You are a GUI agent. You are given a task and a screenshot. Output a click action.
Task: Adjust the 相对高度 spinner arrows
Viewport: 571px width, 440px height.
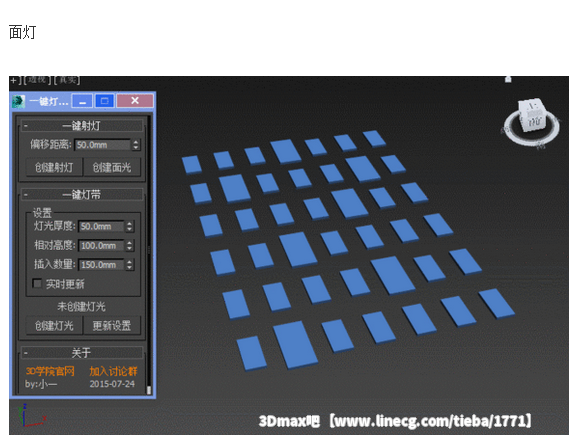coord(130,245)
